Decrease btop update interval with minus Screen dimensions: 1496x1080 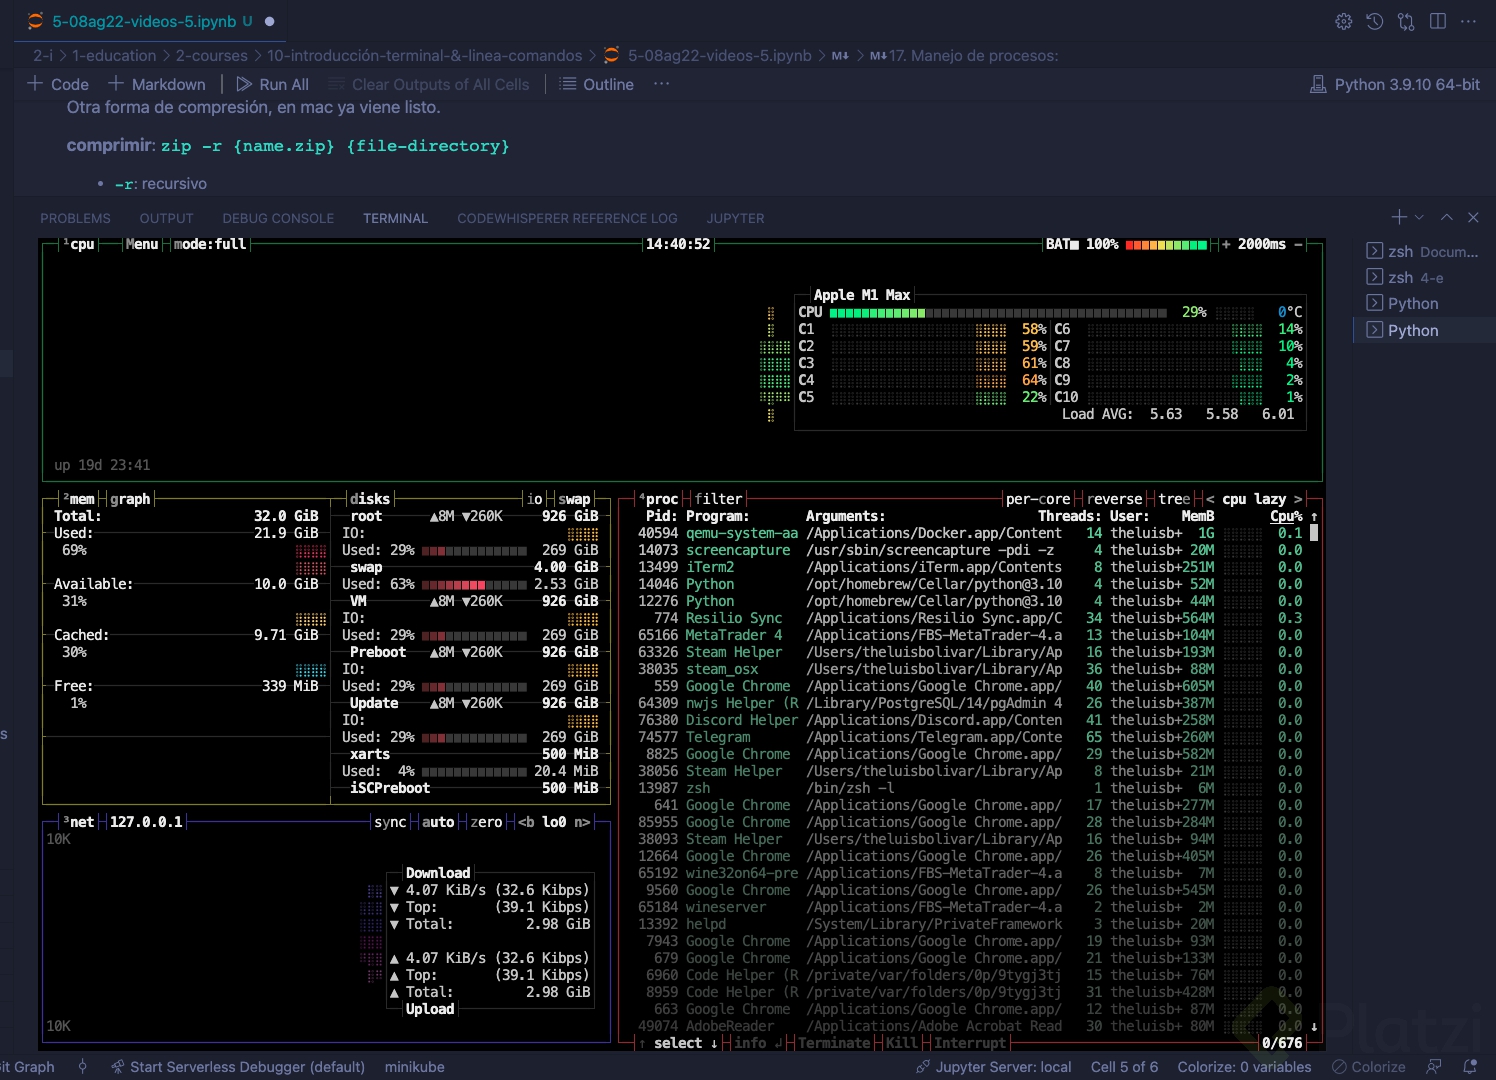click(x=1298, y=244)
